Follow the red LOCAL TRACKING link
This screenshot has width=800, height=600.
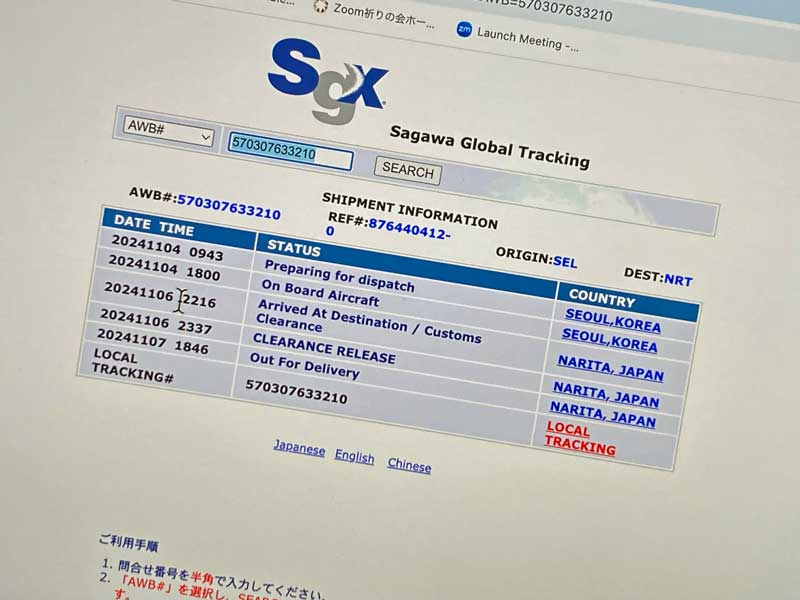pyautogui.click(x=580, y=440)
